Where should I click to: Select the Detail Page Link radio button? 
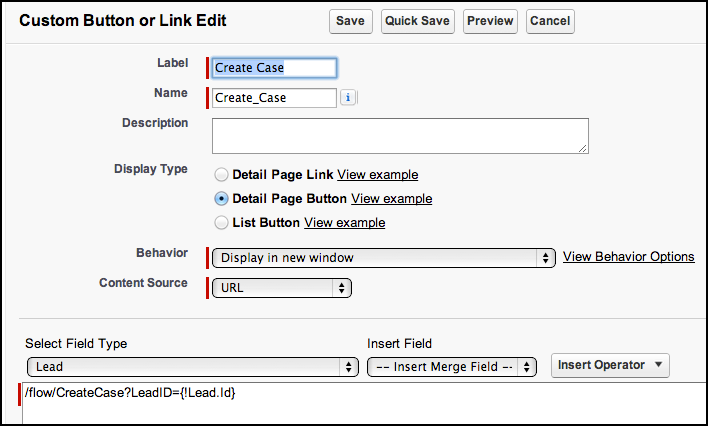click(221, 175)
